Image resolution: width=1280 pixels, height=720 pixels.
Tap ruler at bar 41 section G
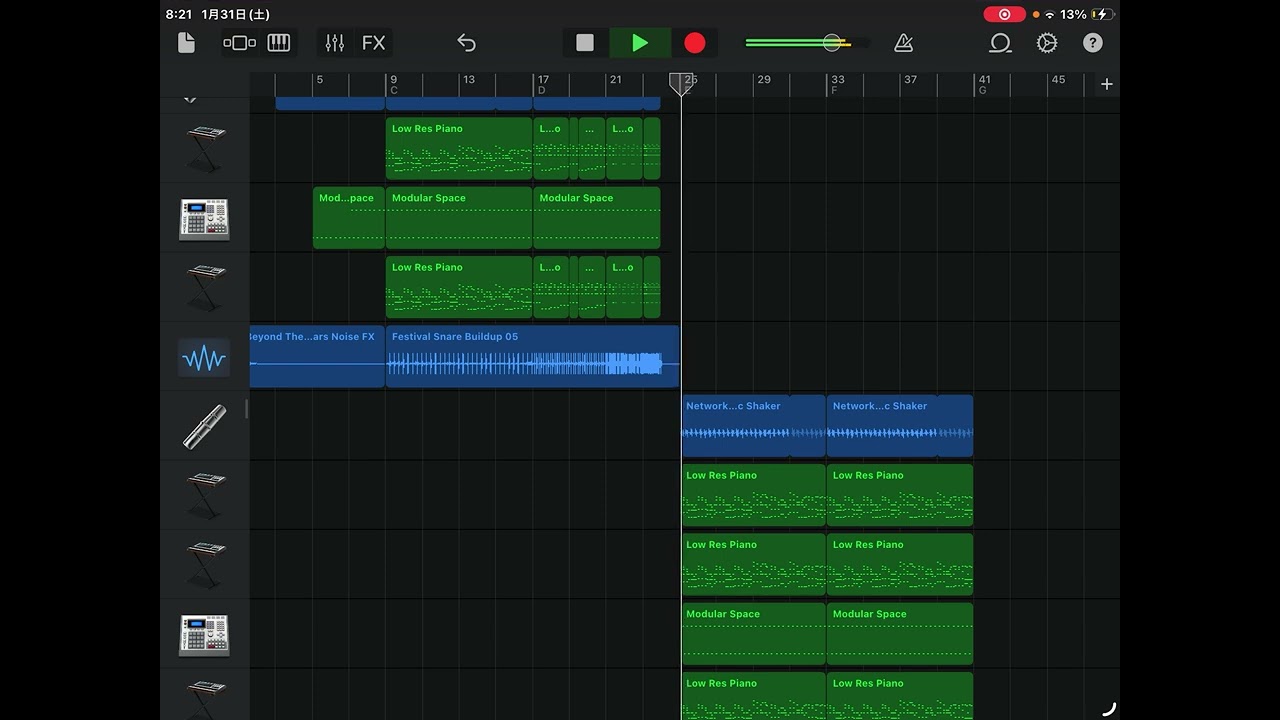(x=984, y=84)
